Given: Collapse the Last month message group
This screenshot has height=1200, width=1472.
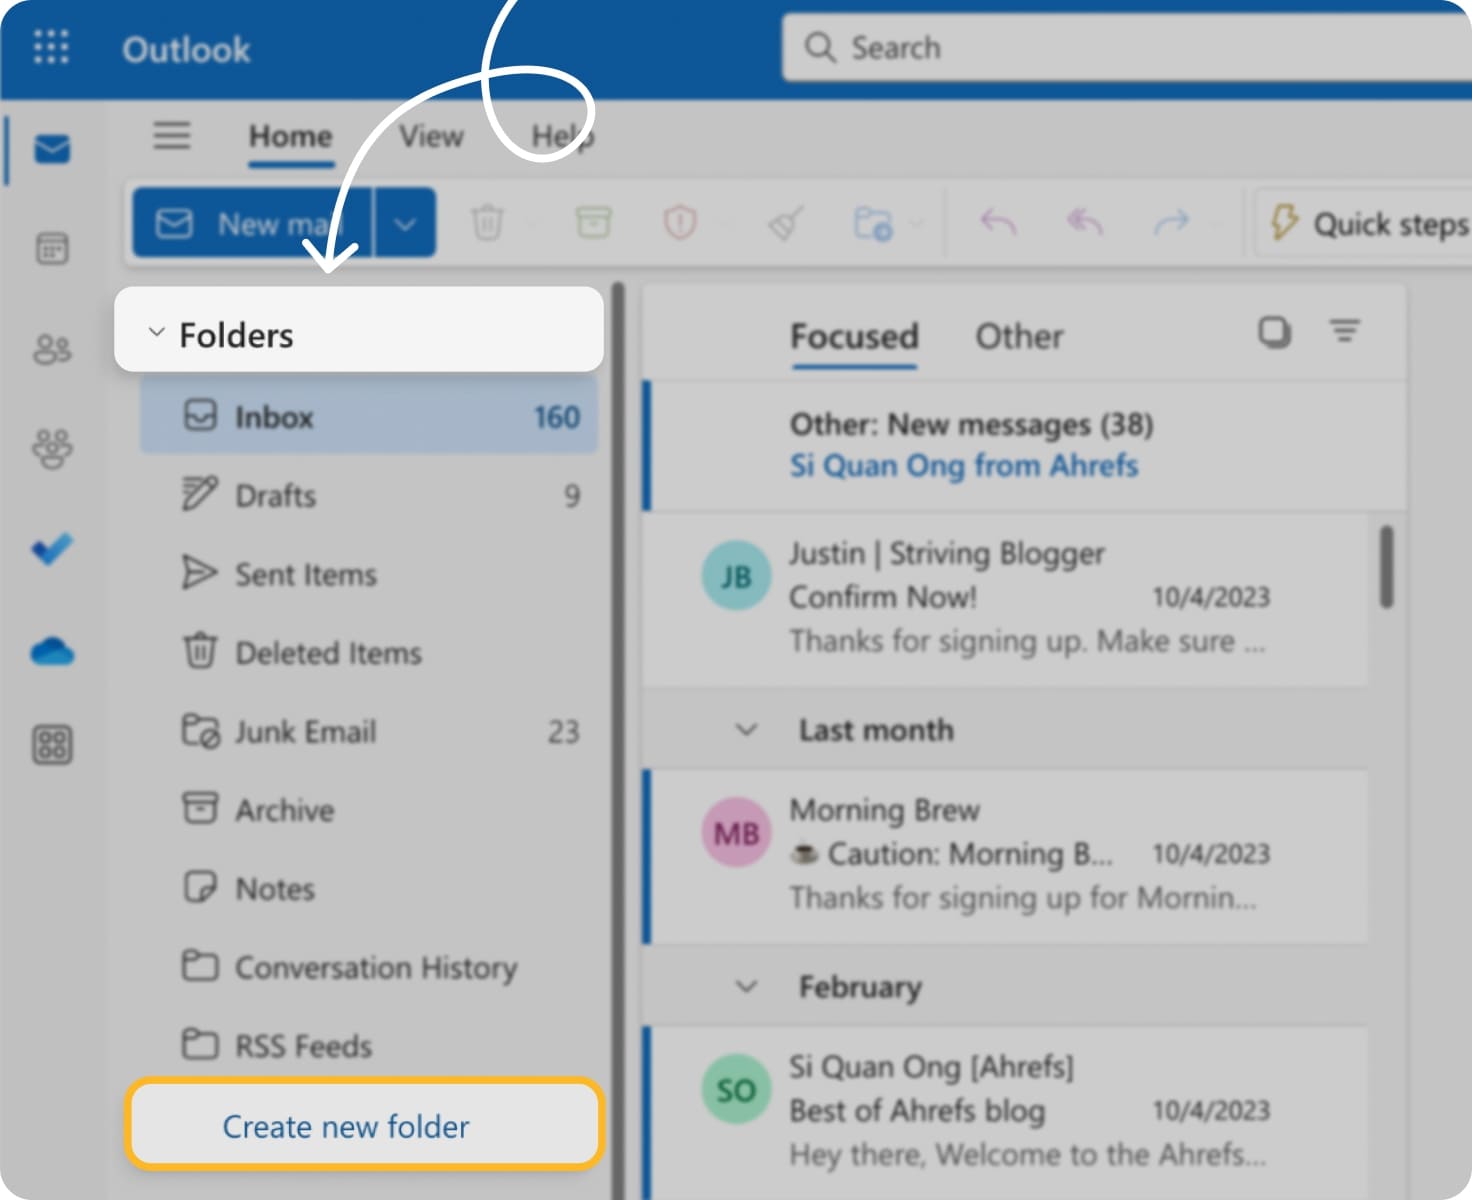Looking at the screenshot, I should tap(745, 730).
